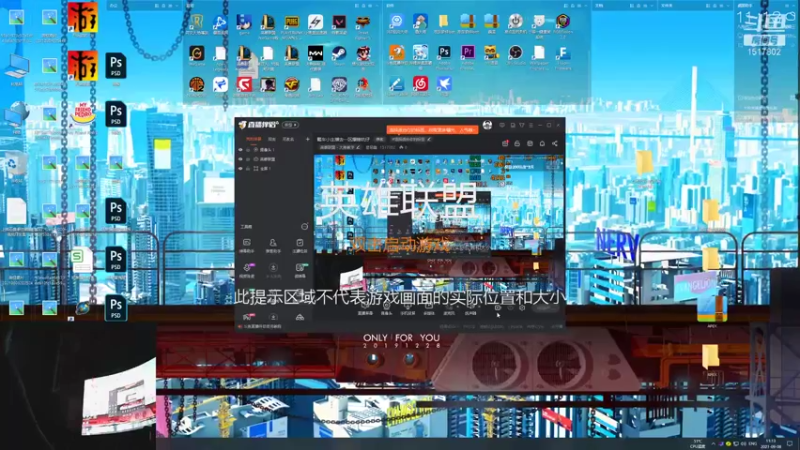Launch the NBA 2K basketball shortcut
Image resolution: width=800 pixels, height=450 pixels.
[196, 87]
